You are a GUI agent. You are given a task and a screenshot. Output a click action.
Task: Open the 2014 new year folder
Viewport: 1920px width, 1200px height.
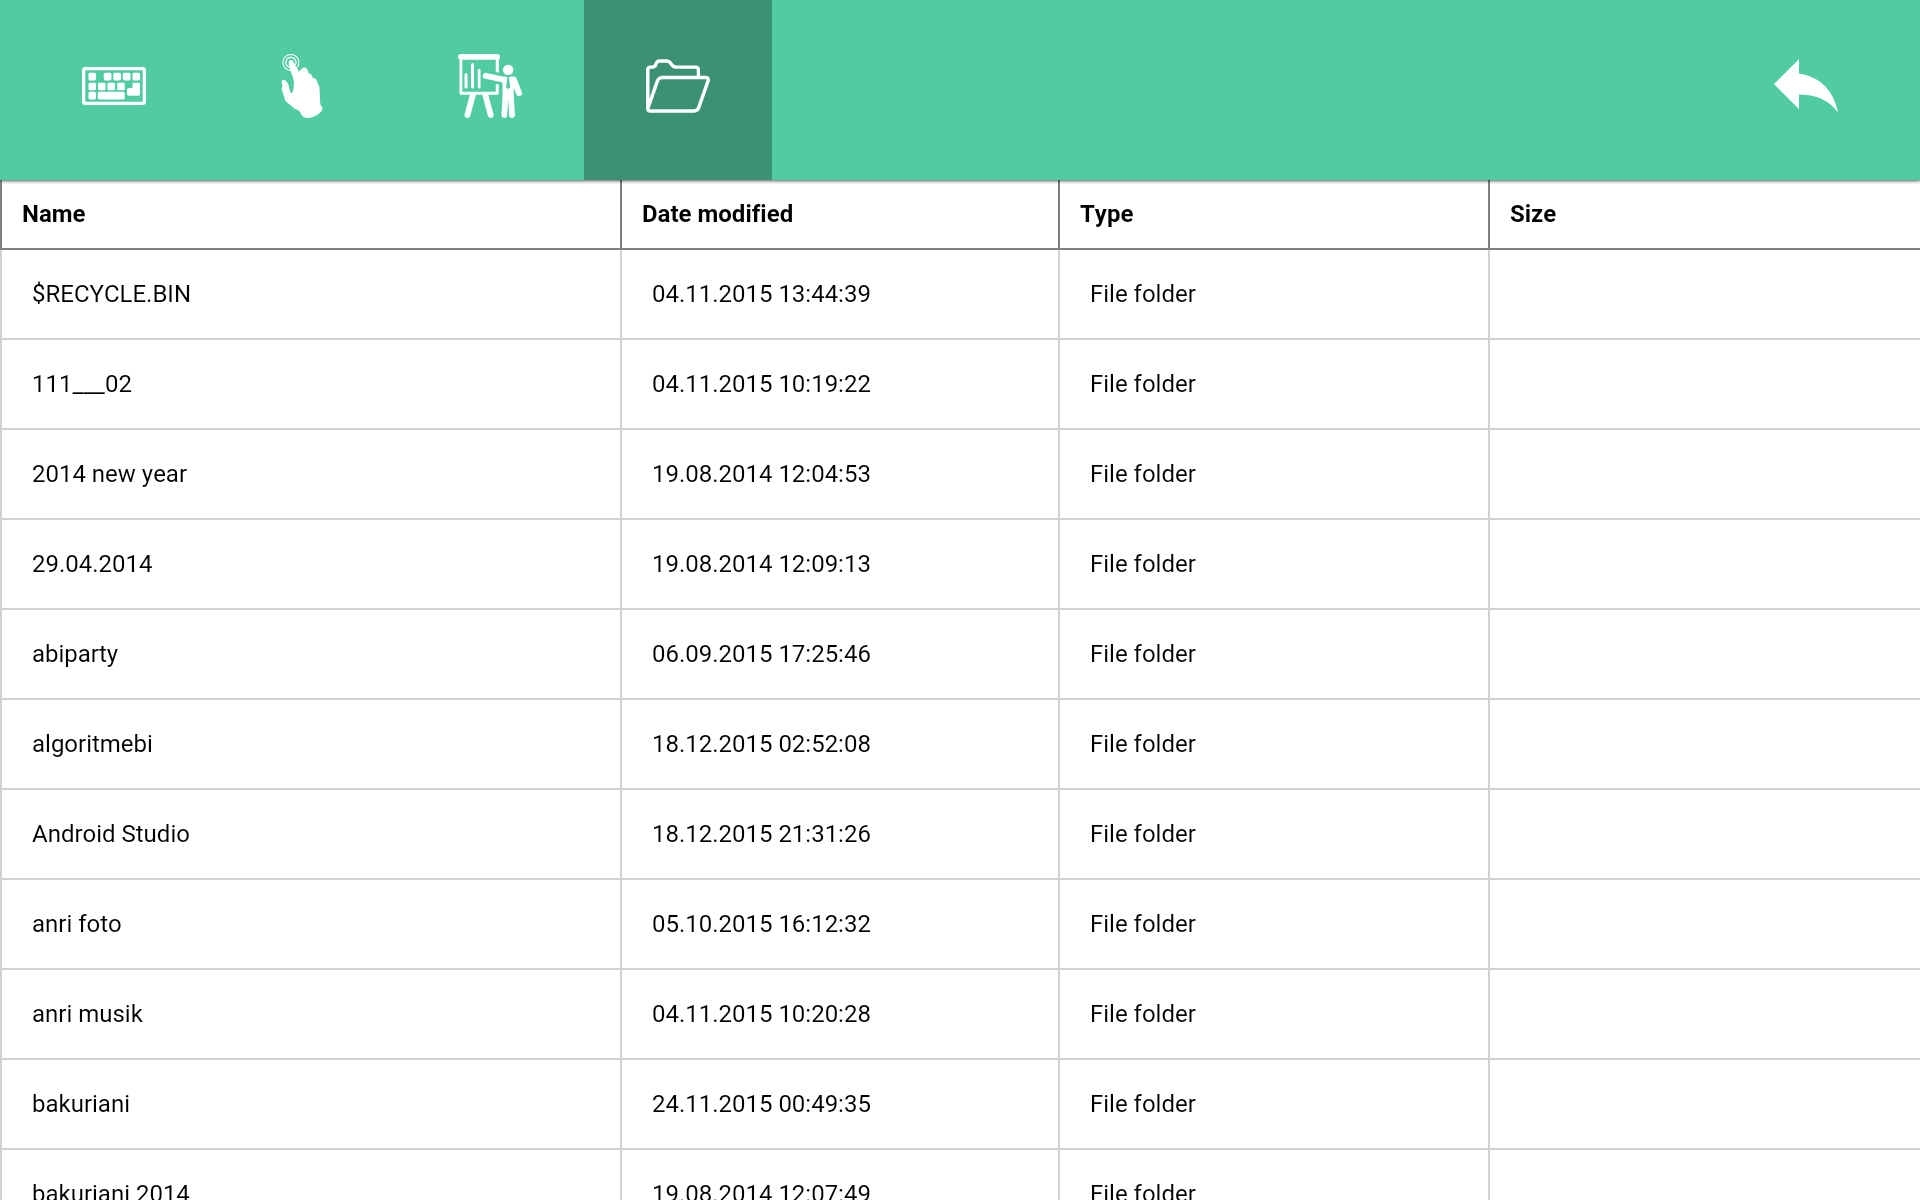[109, 474]
